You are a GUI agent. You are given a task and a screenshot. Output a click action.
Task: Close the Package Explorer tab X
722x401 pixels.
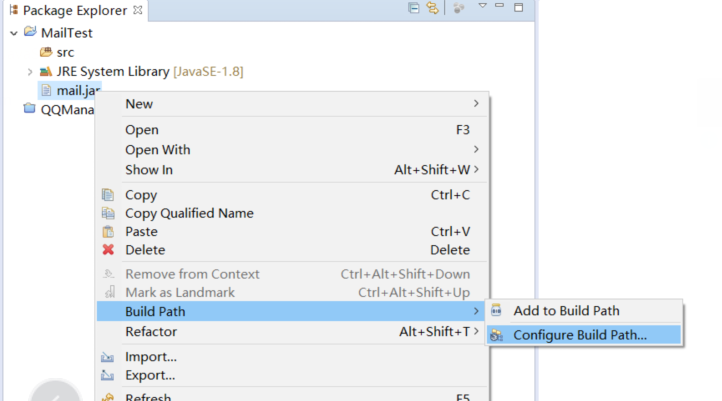[x=137, y=10]
